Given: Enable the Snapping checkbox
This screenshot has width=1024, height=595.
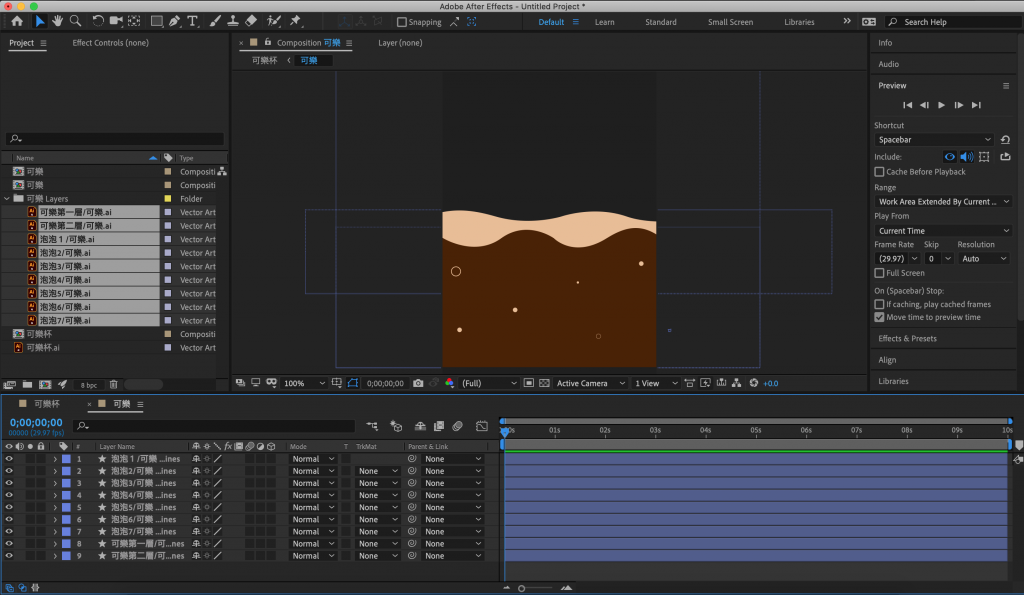Looking at the screenshot, I should (402, 22).
